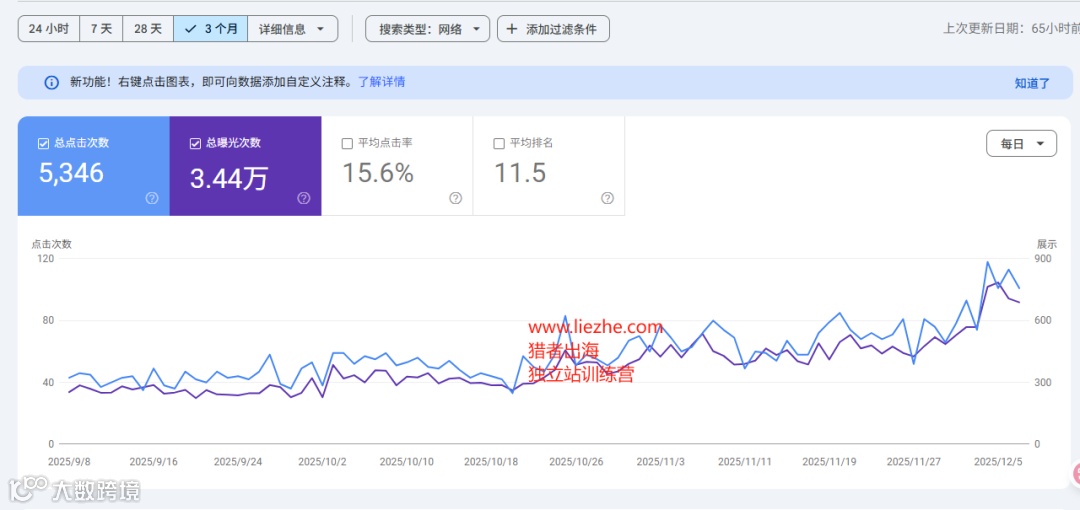
Task: Click the 3.44万 impressions value
Action: pyautogui.click(x=229, y=178)
